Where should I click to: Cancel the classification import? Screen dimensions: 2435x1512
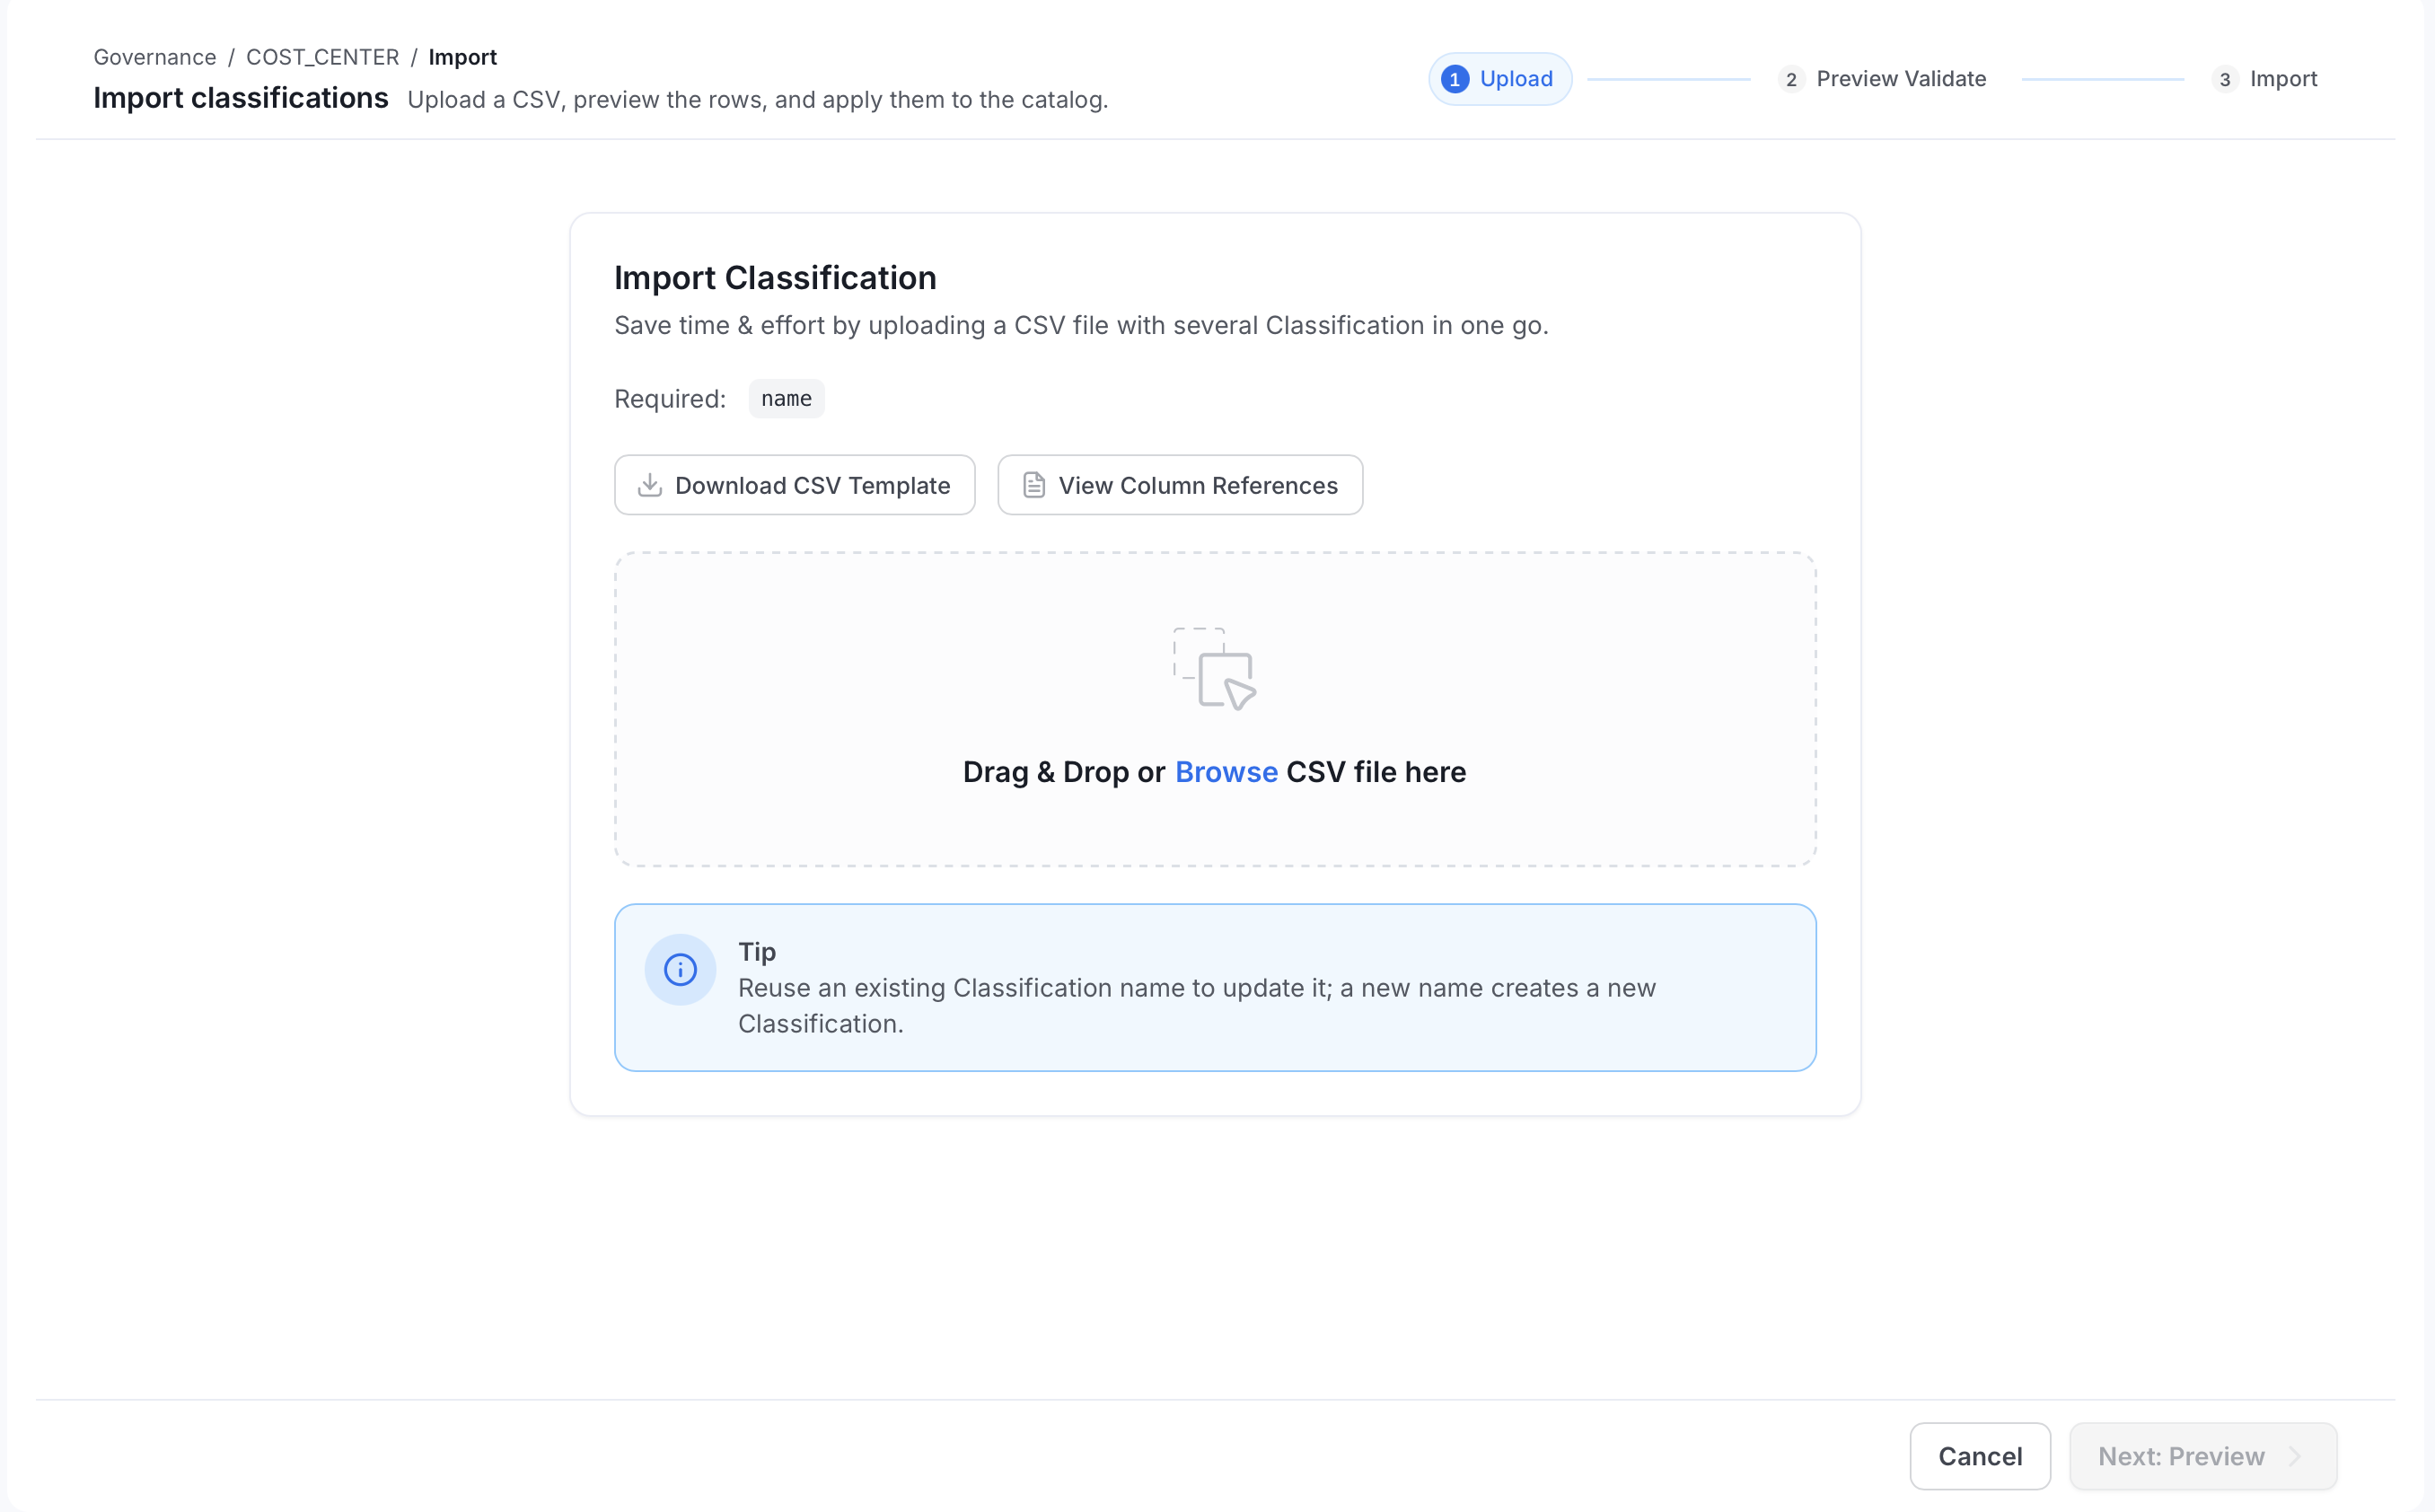coord(1979,1456)
